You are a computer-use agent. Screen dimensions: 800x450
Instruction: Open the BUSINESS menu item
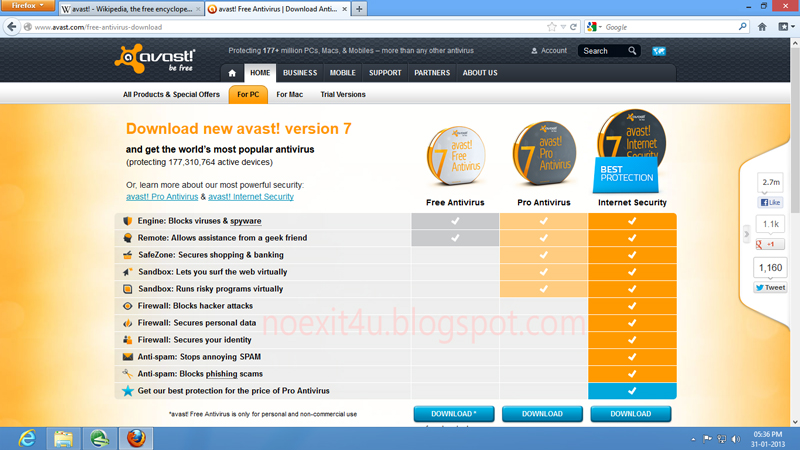pos(300,73)
